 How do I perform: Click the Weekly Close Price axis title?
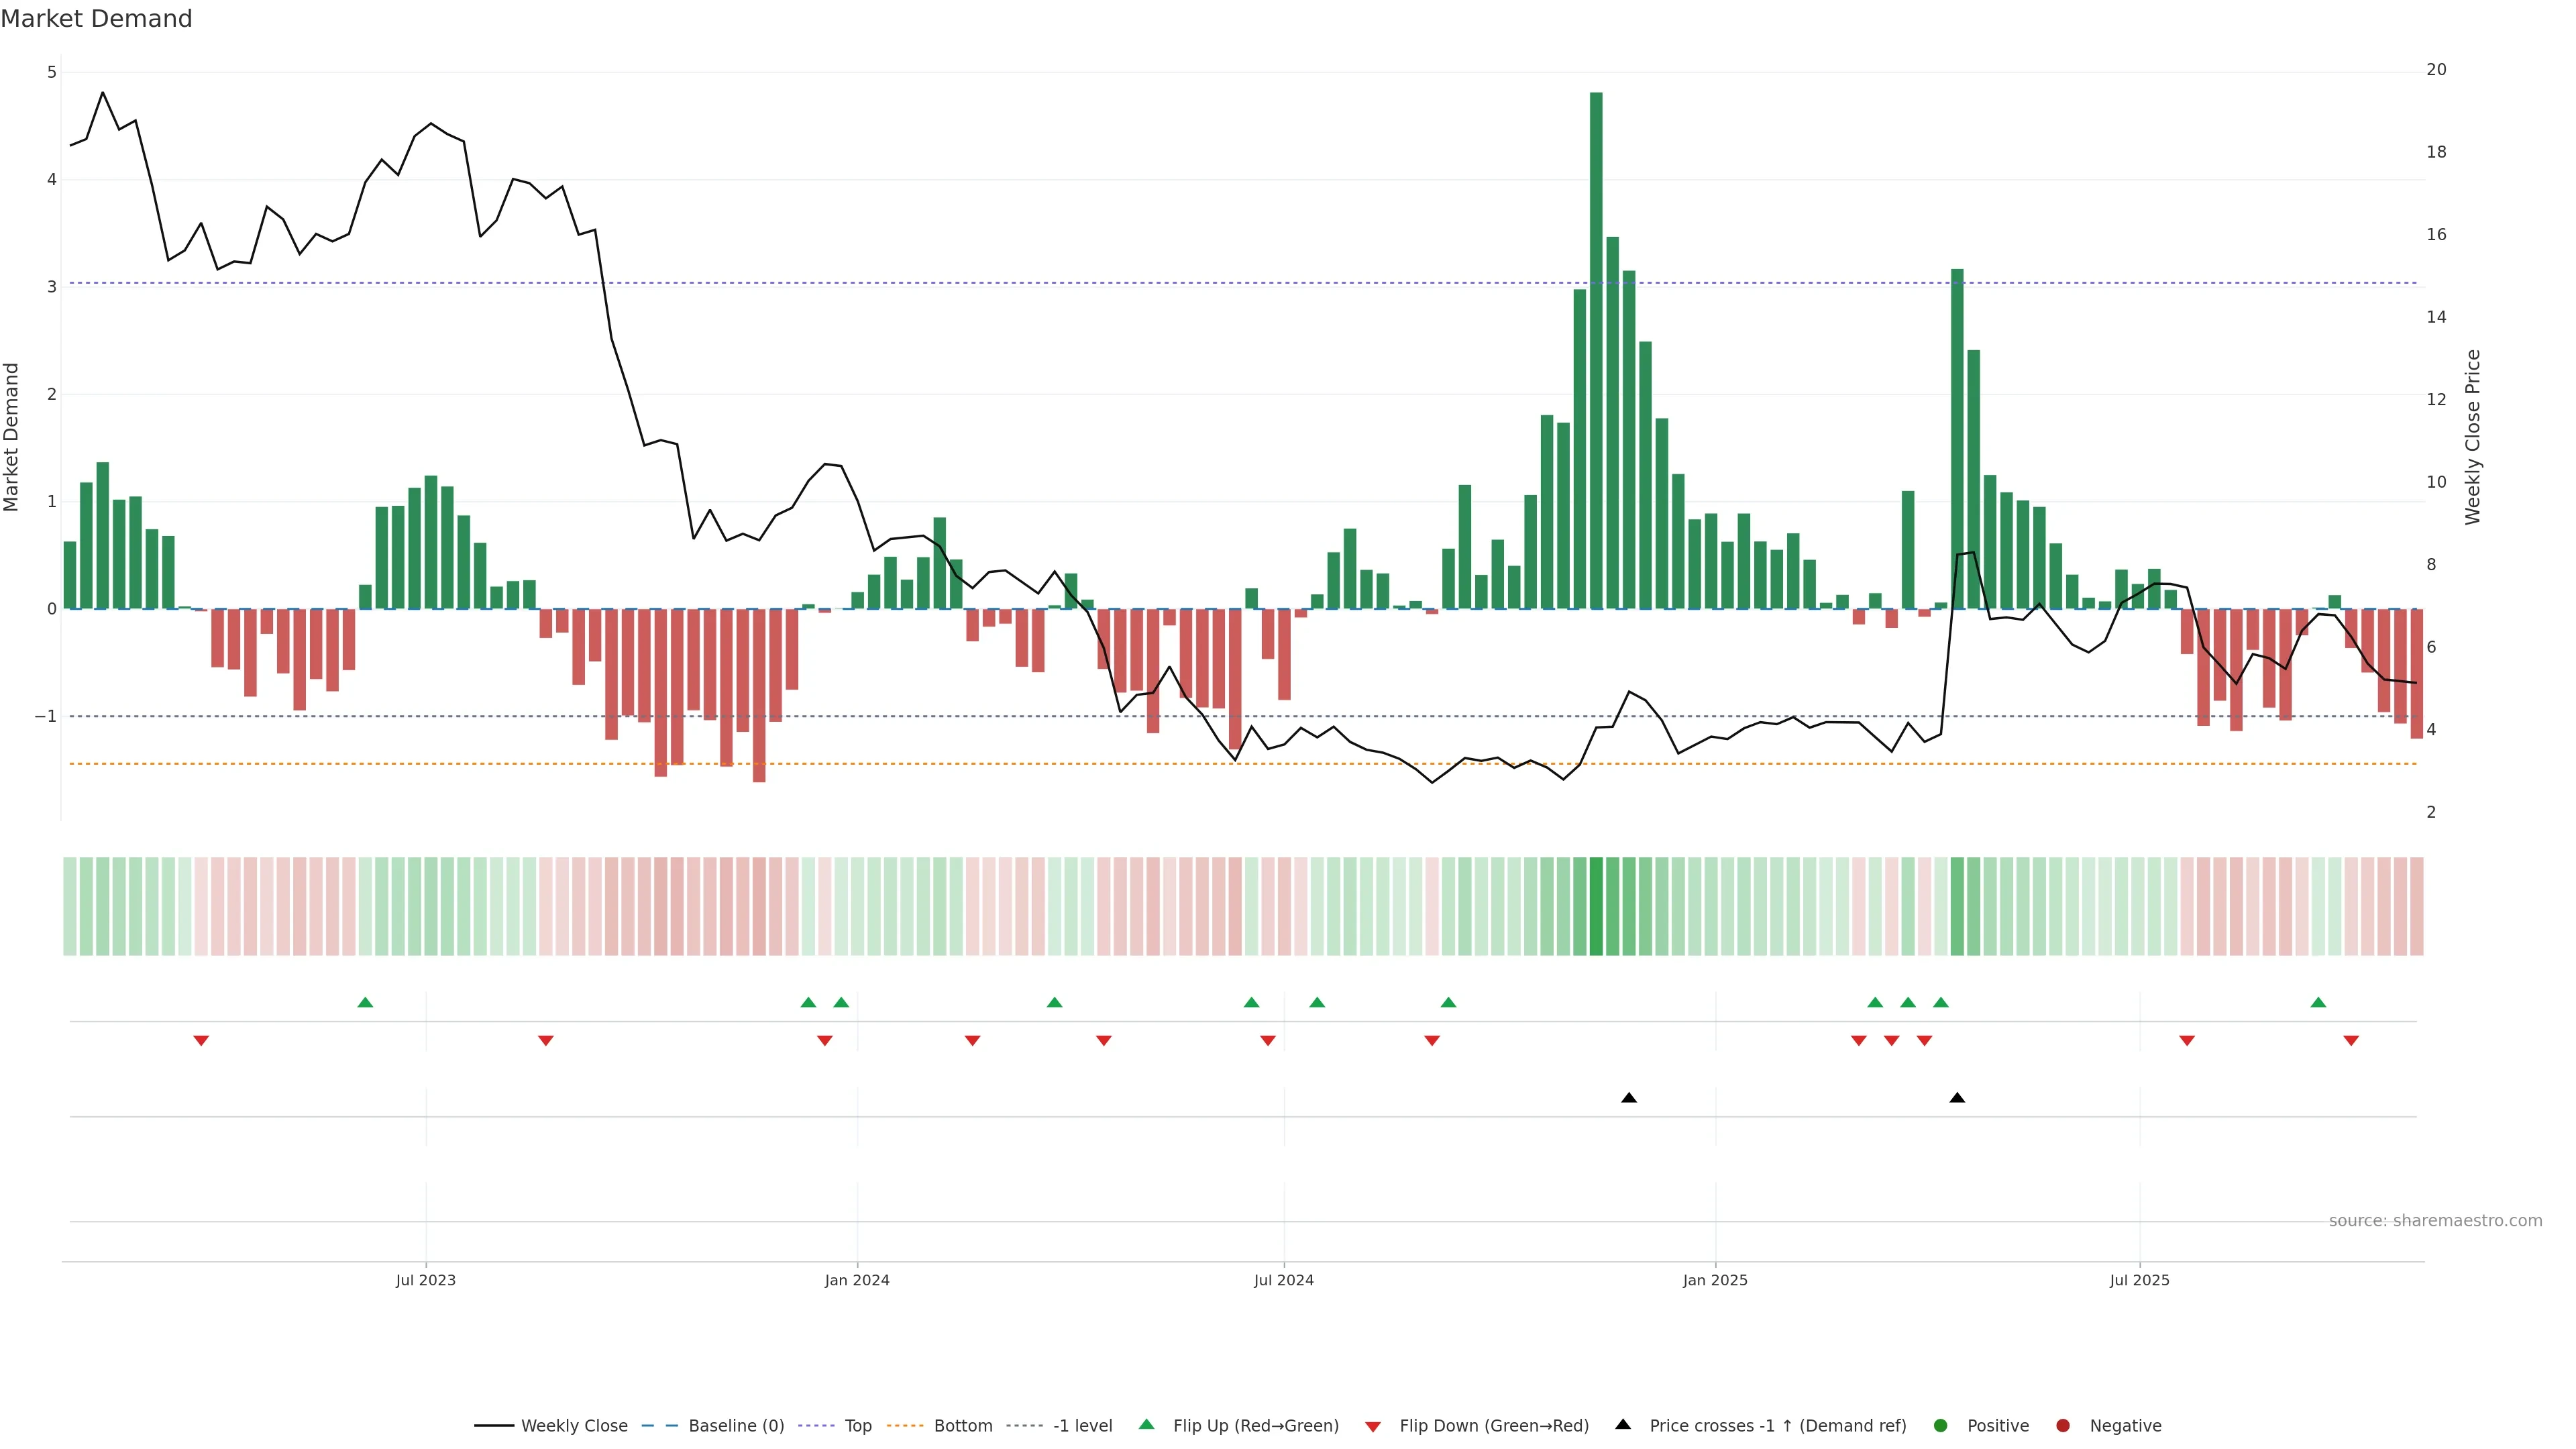(2473, 437)
